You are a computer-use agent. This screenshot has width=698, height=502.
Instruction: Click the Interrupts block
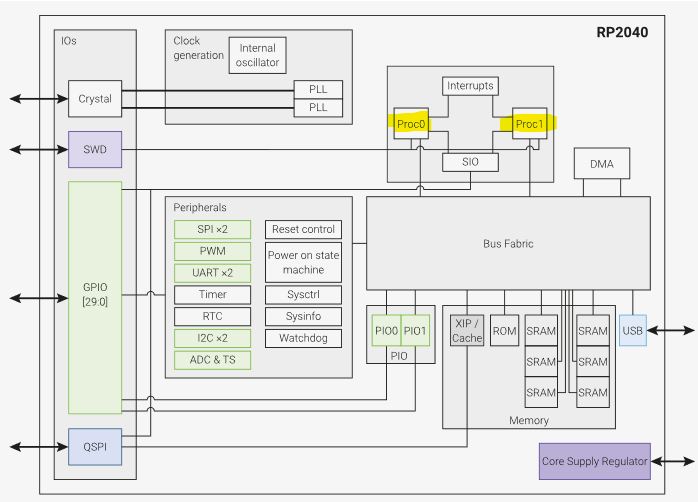(x=470, y=86)
